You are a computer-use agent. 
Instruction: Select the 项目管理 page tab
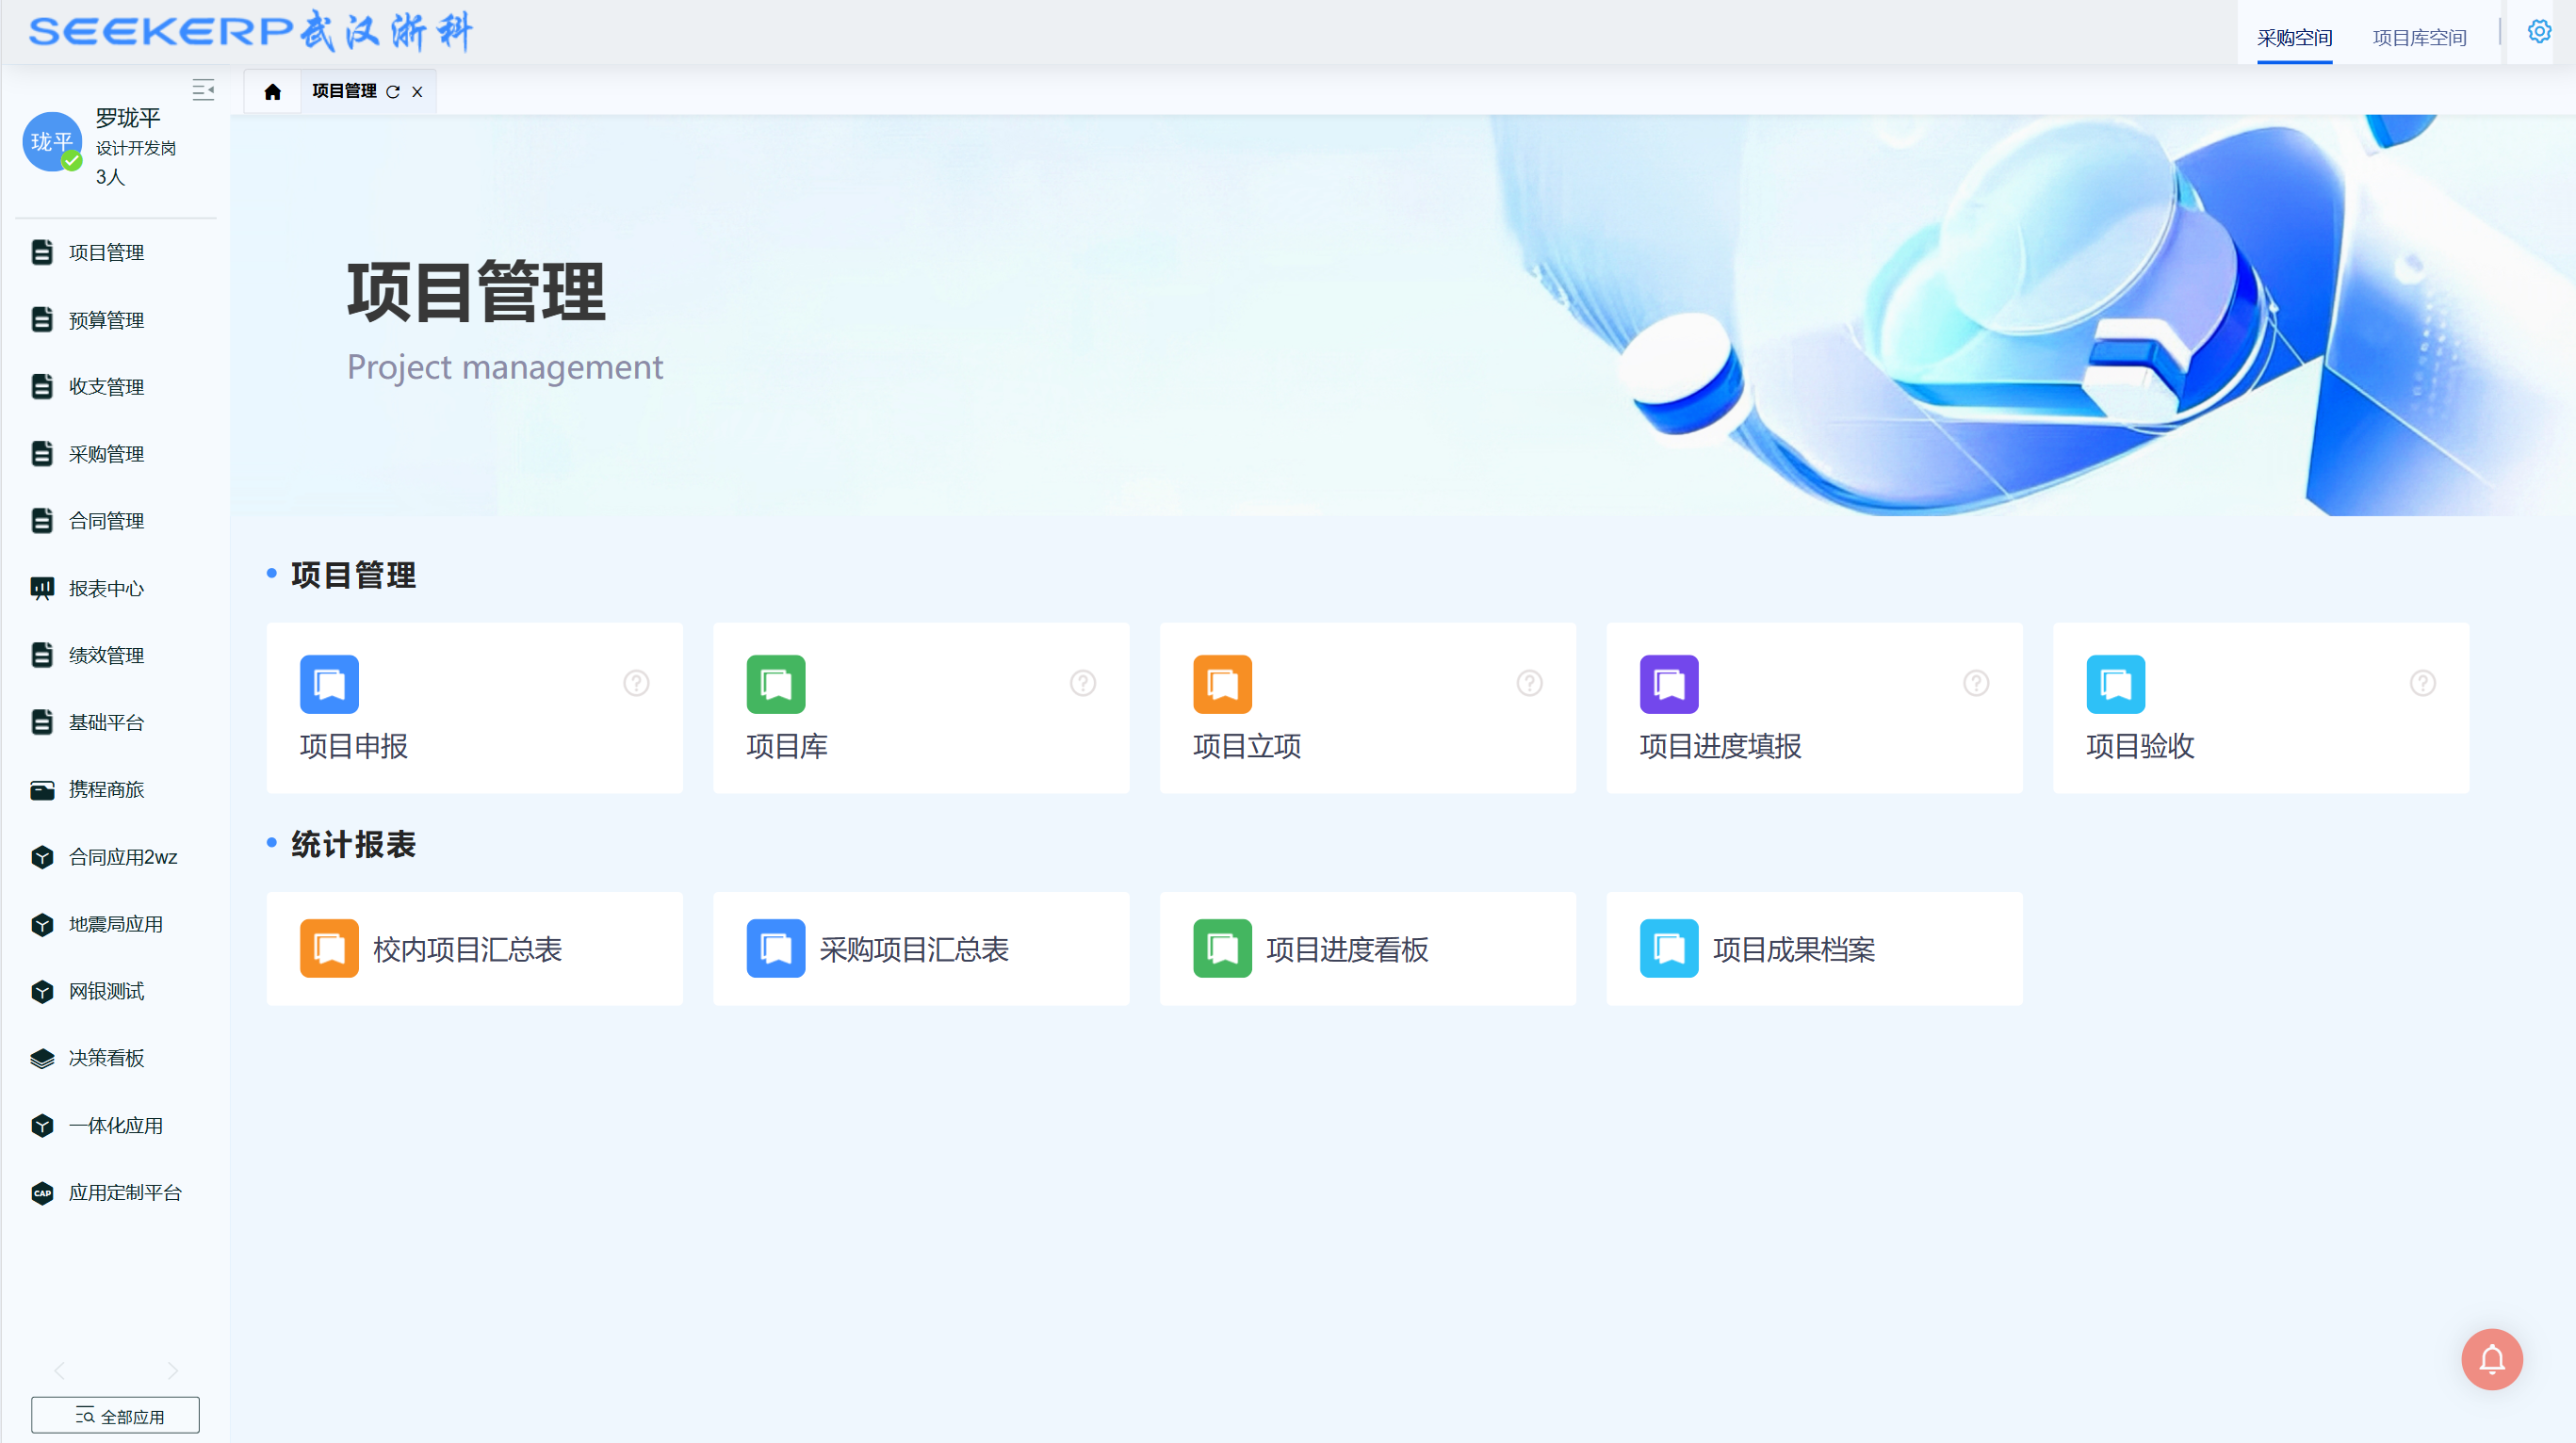pyautogui.click(x=344, y=91)
